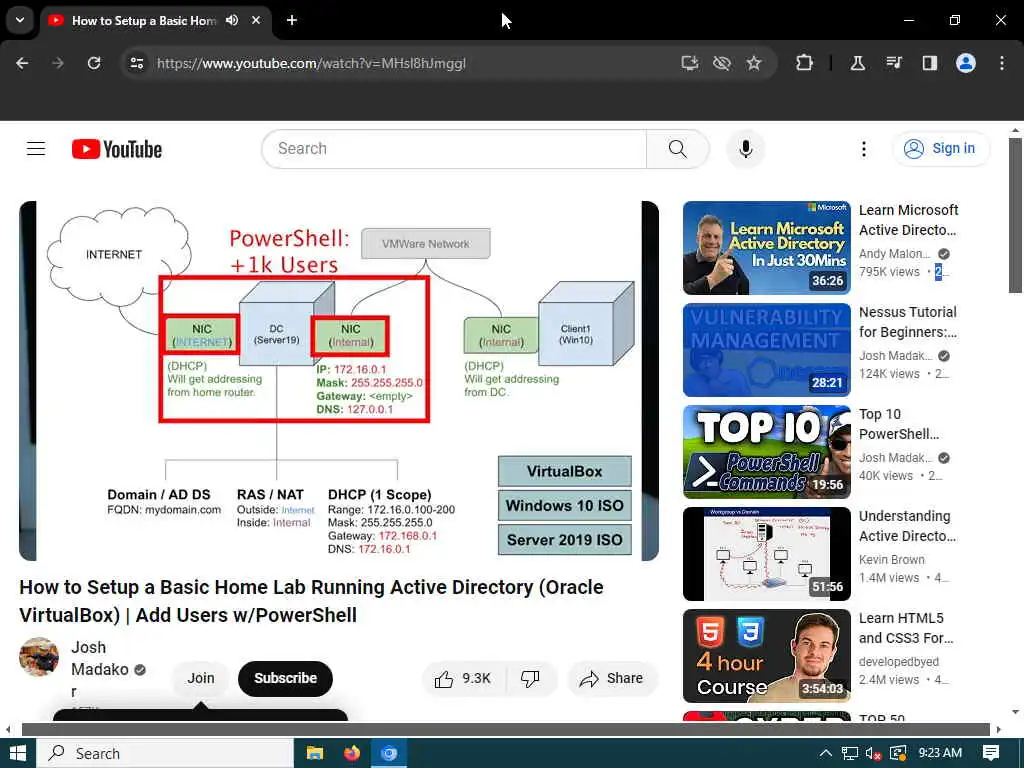Open the network status tray icon
The height and width of the screenshot is (768, 1024).
pos(850,754)
